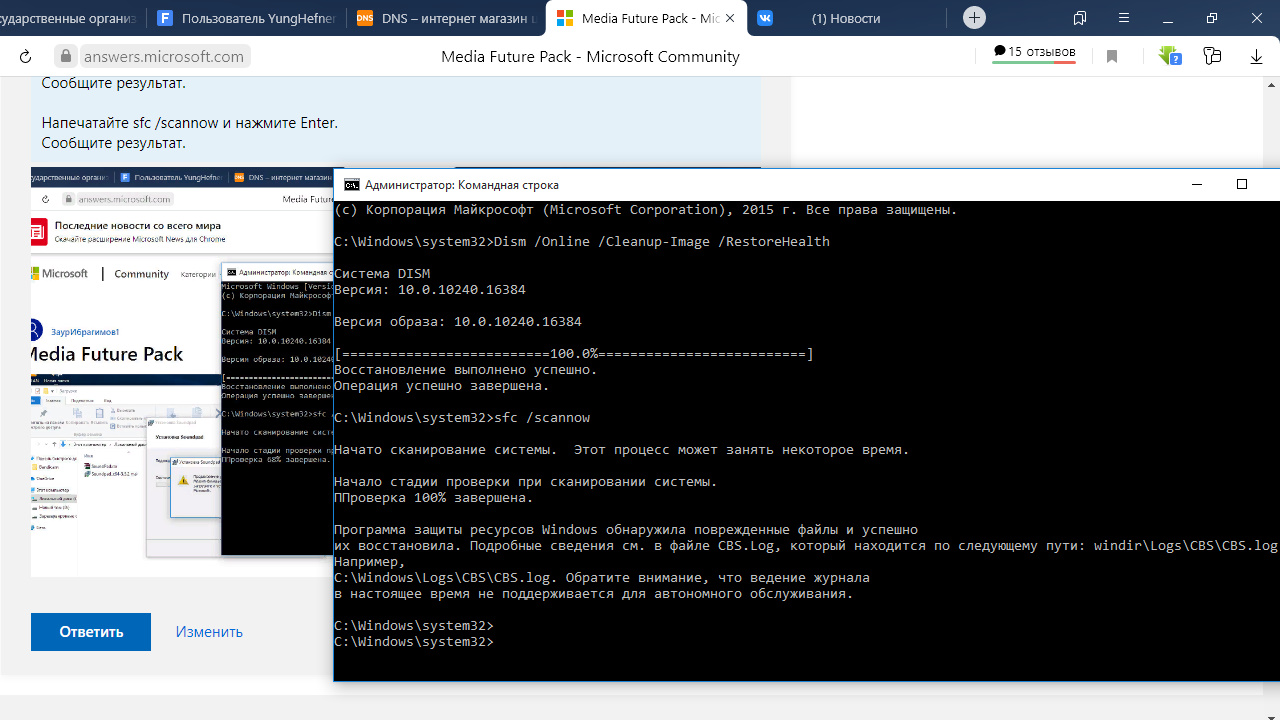
Task: Open the browser downloads panel
Action: (x=1257, y=57)
